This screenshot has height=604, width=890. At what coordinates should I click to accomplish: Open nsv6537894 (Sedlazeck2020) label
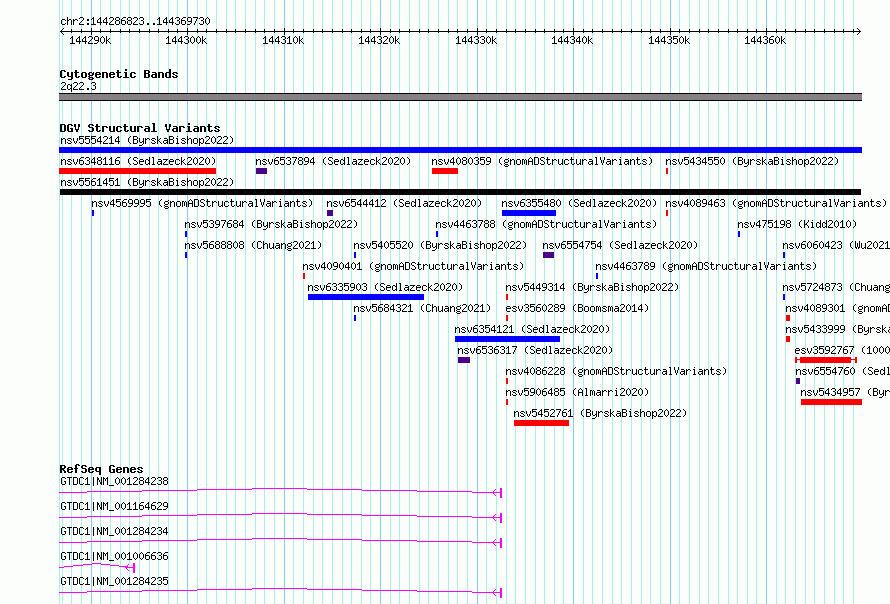point(333,161)
